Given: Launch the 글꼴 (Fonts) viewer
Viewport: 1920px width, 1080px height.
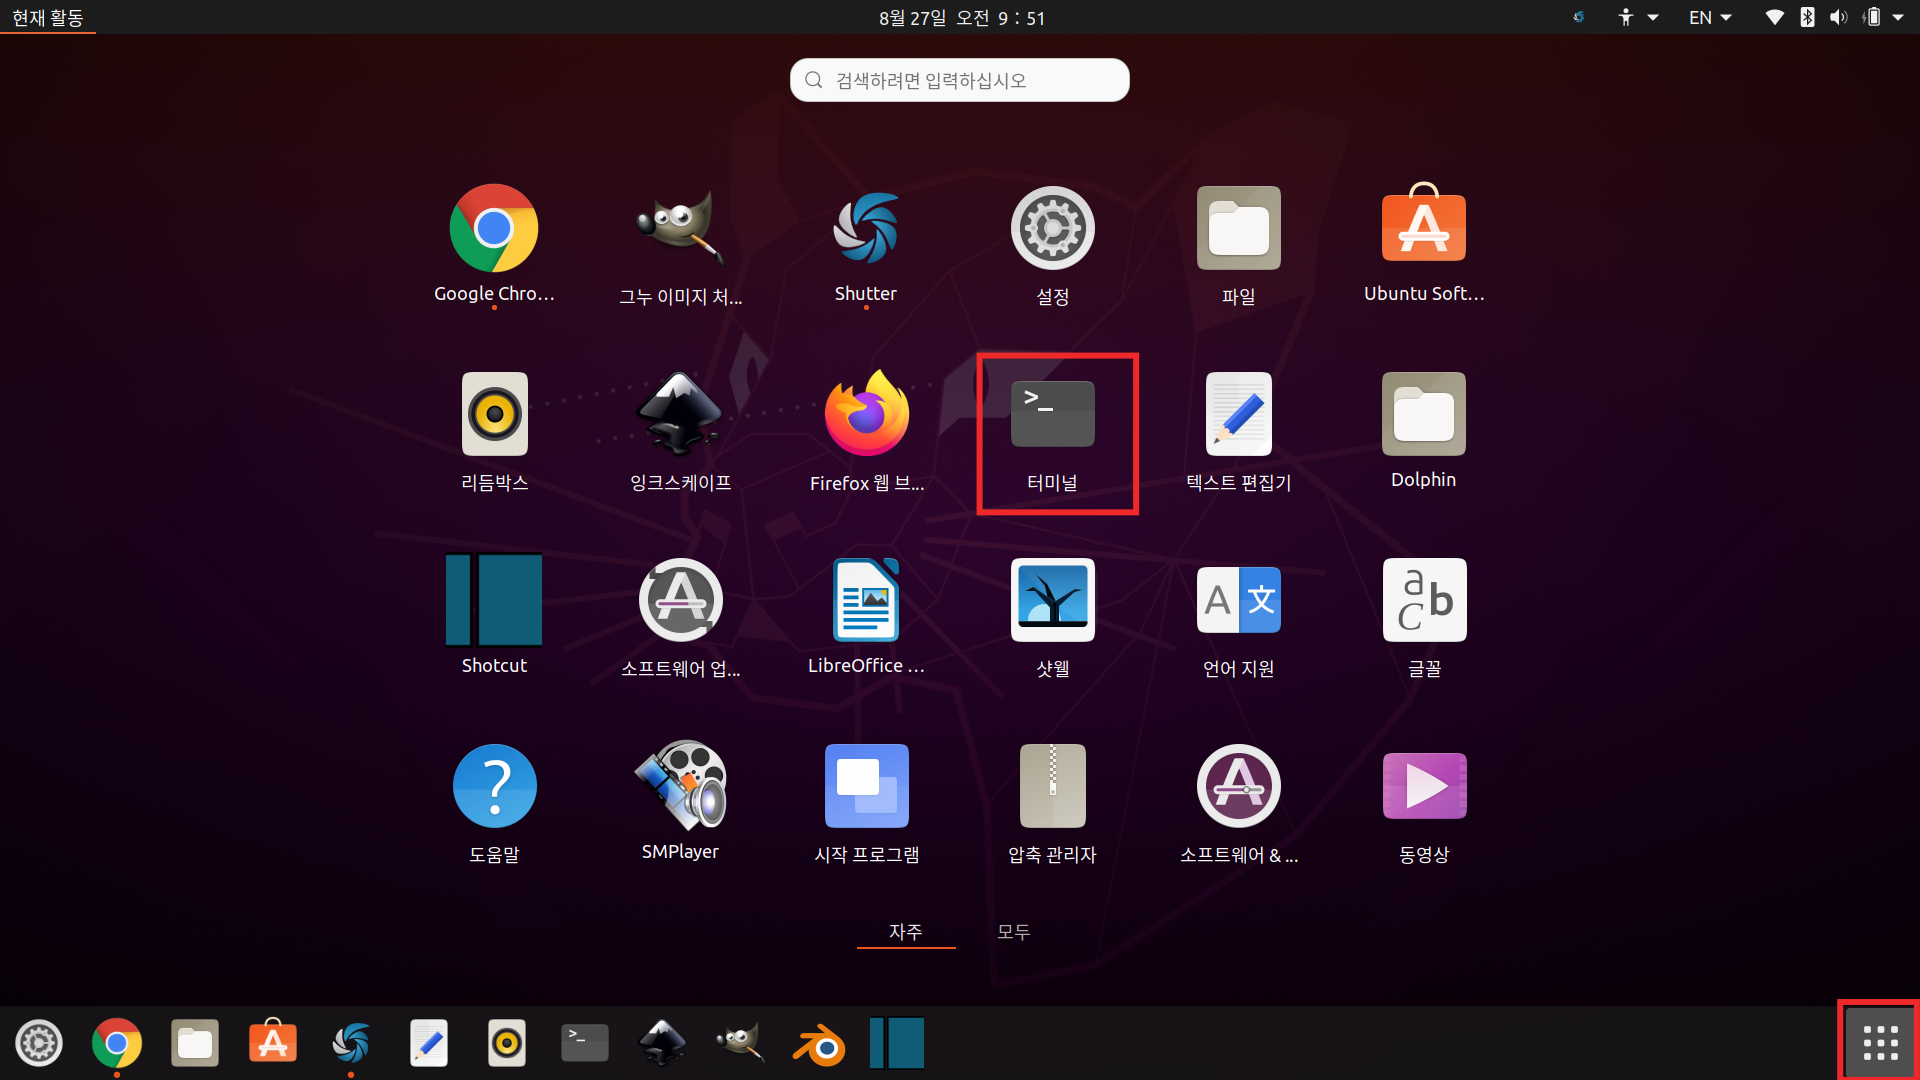Looking at the screenshot, I should pyautogui.click(x=1424, y=600).
